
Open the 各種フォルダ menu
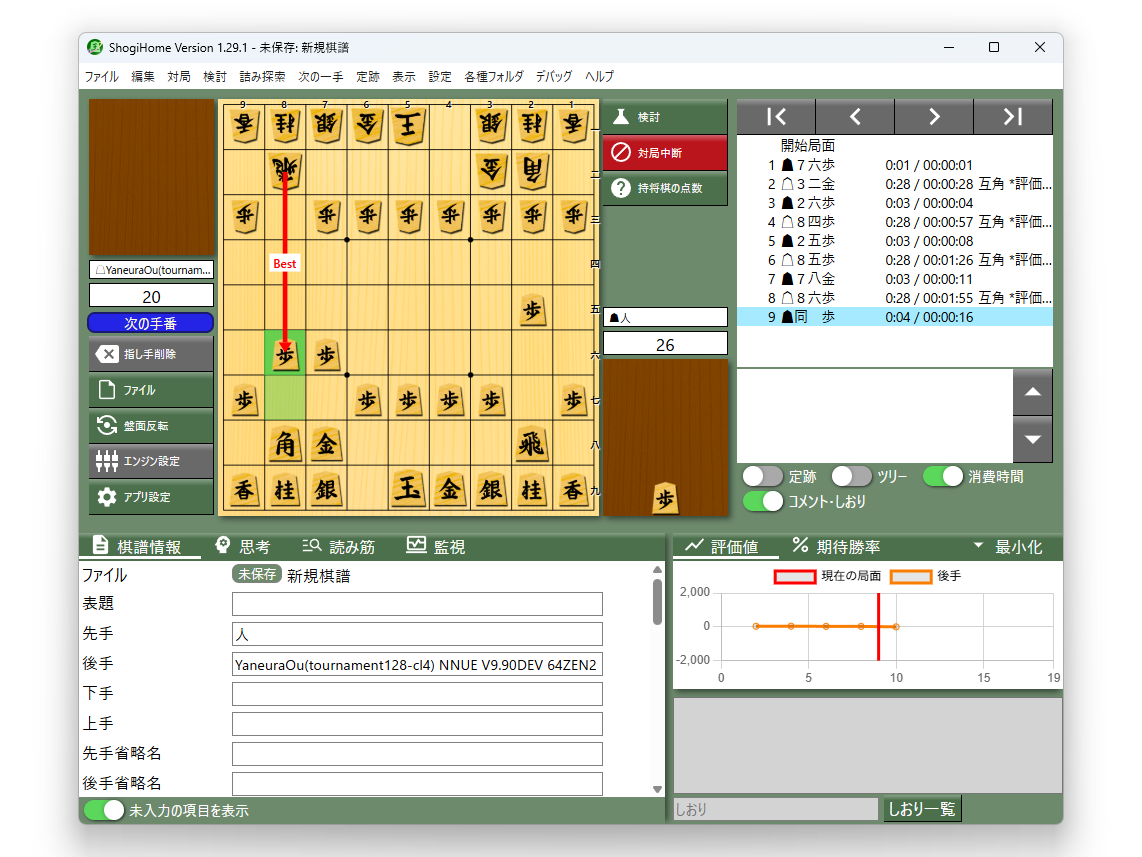click(x=494, y=76)
